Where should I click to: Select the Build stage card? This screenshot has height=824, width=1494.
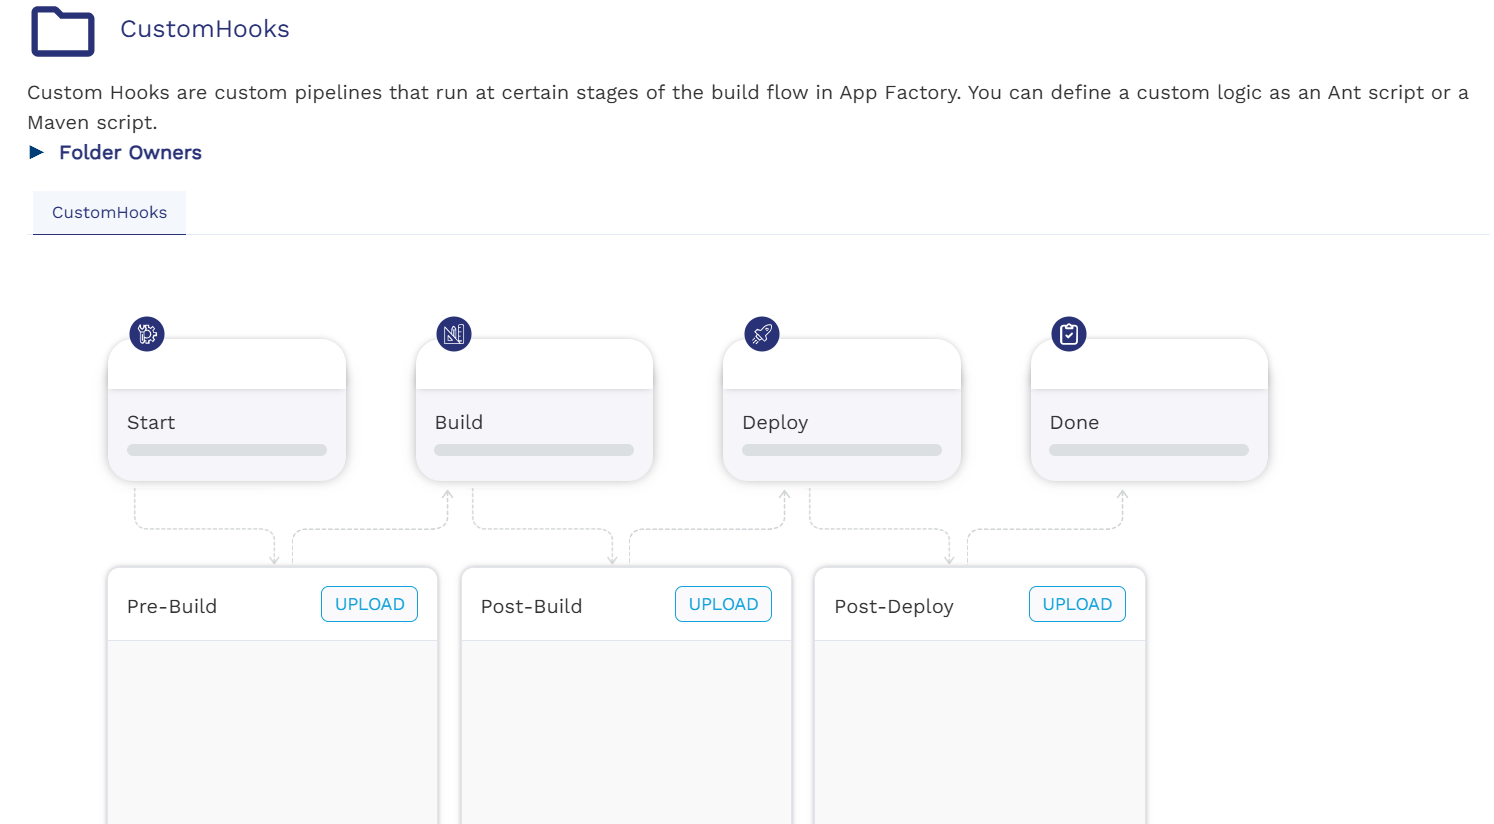[x=534, y=410]
